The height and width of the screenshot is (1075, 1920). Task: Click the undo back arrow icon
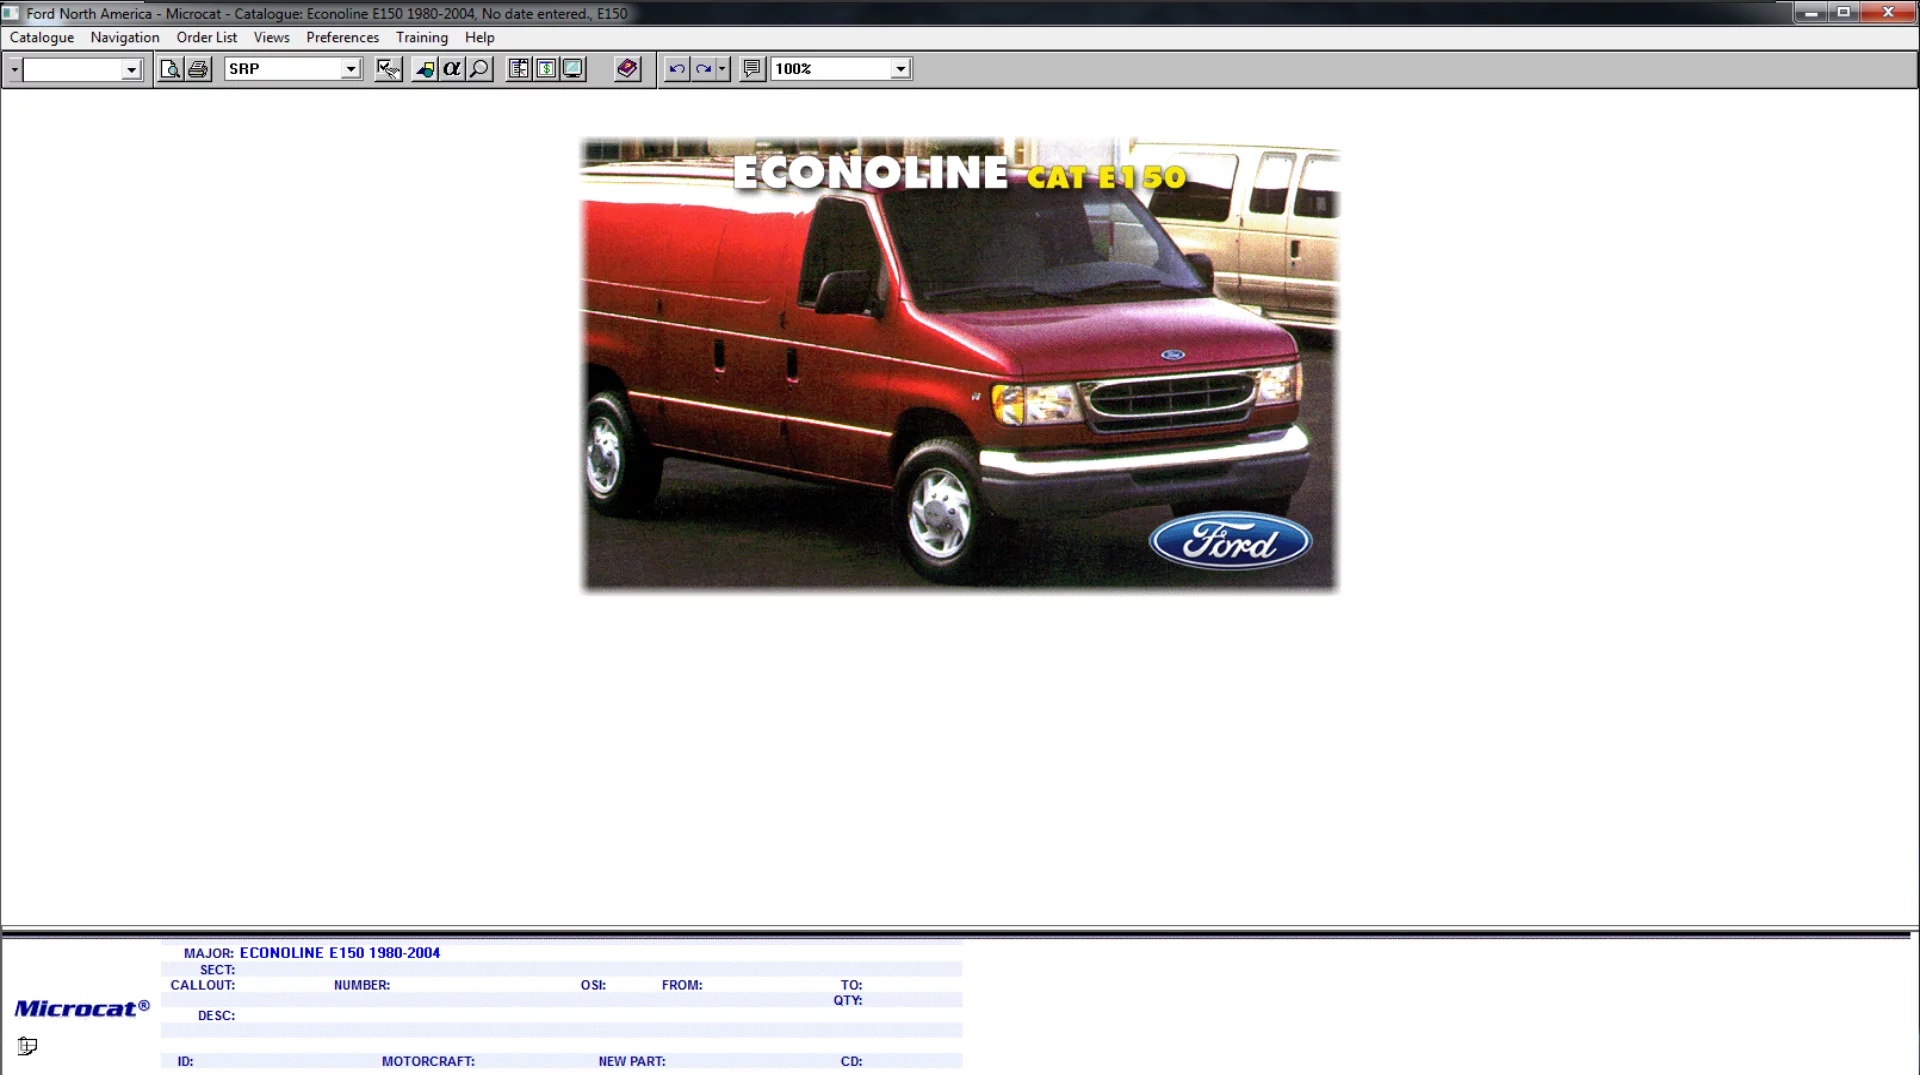(x=677, y=69)
